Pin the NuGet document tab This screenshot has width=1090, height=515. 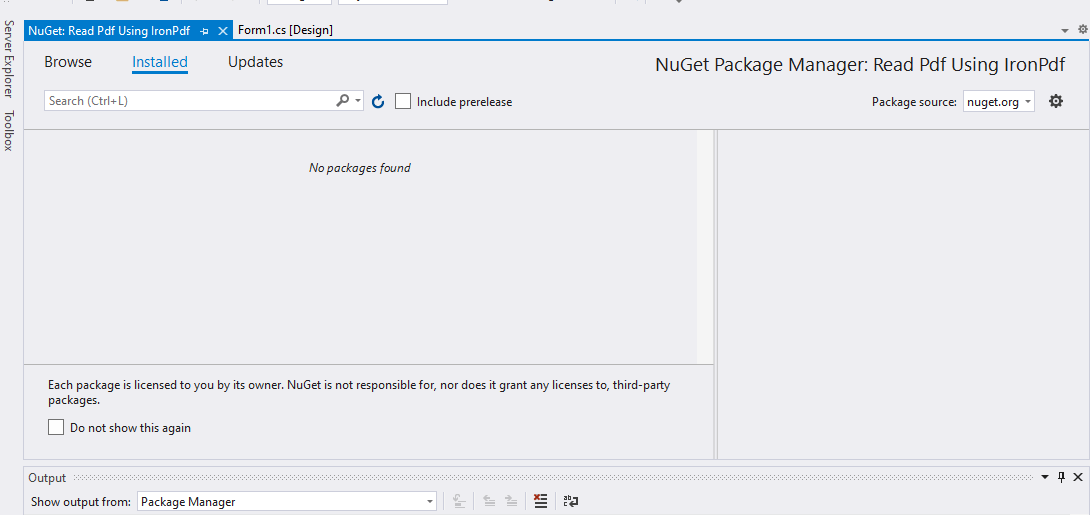pos(204,31)
